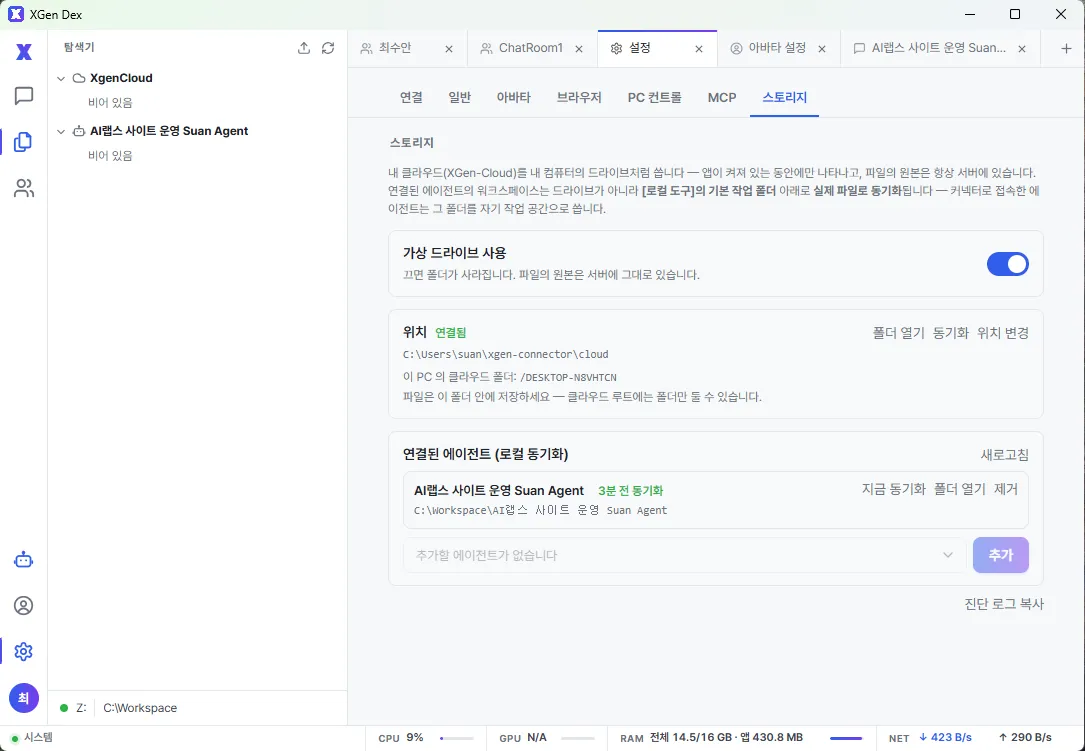Close the 아바타 설정 tab

(822, 48)
